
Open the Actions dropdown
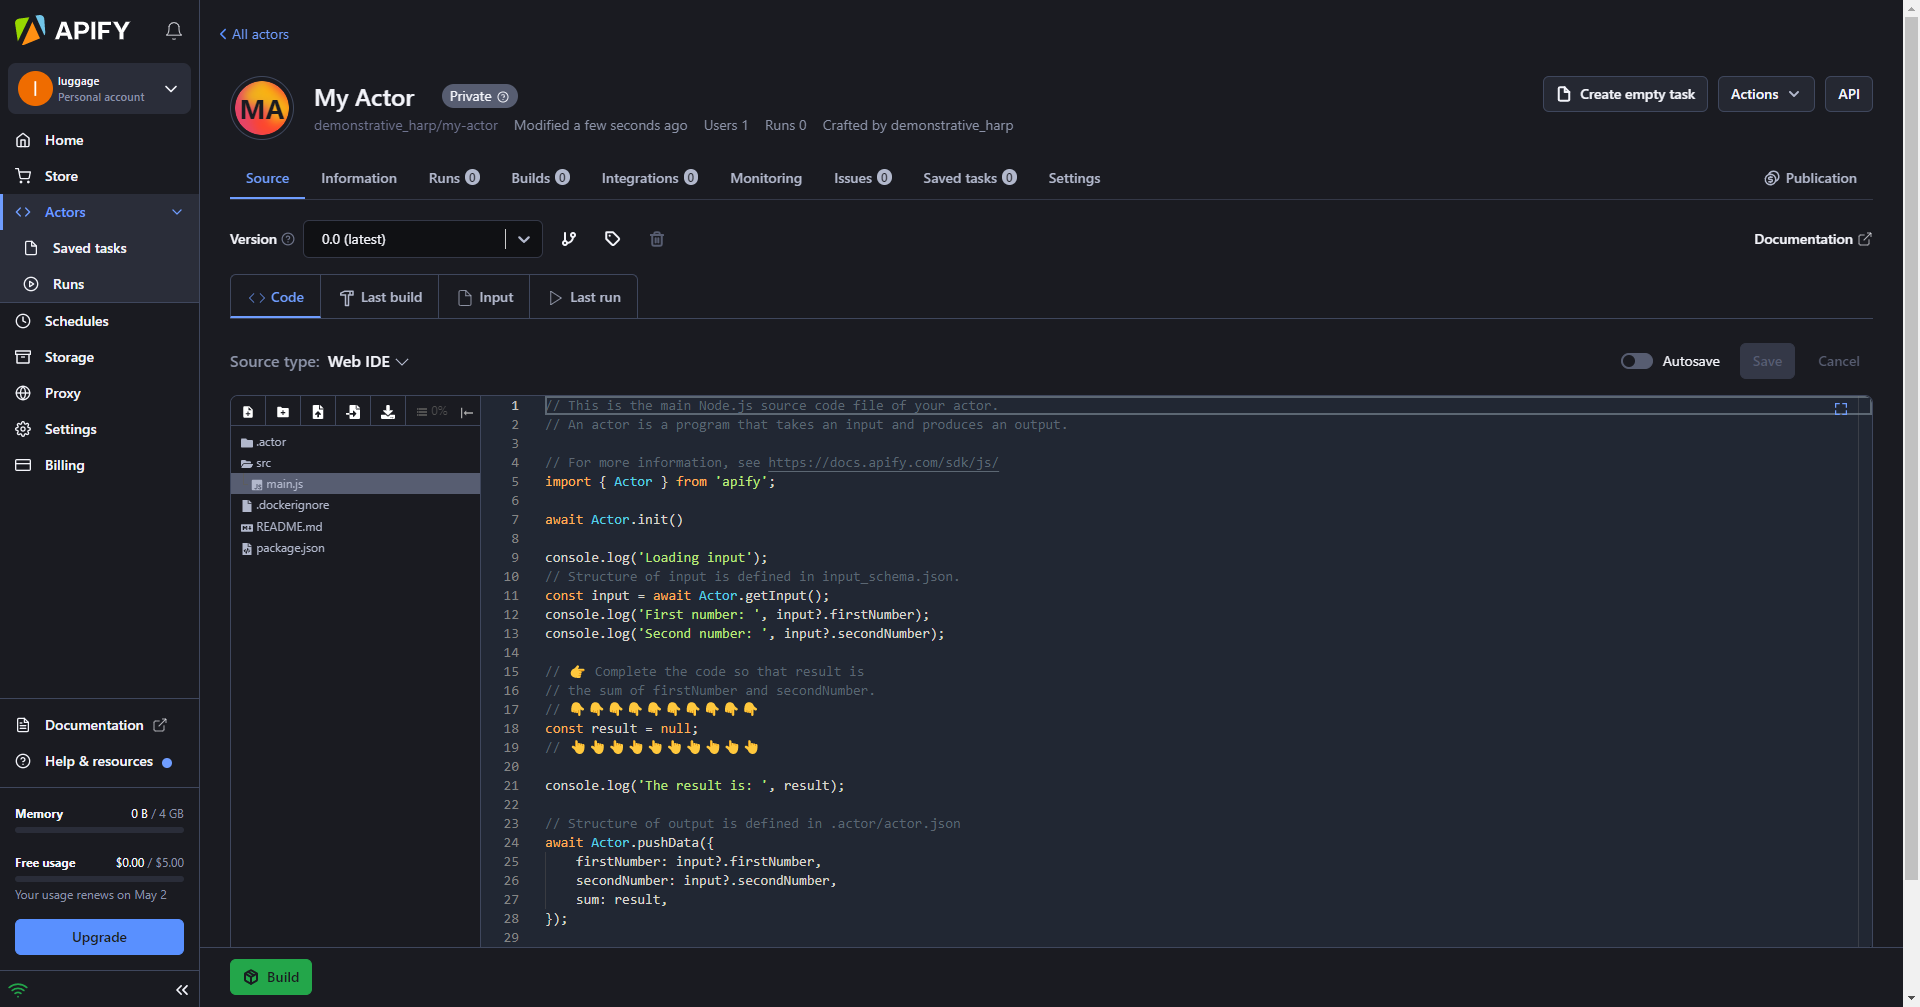[1766, 94]
